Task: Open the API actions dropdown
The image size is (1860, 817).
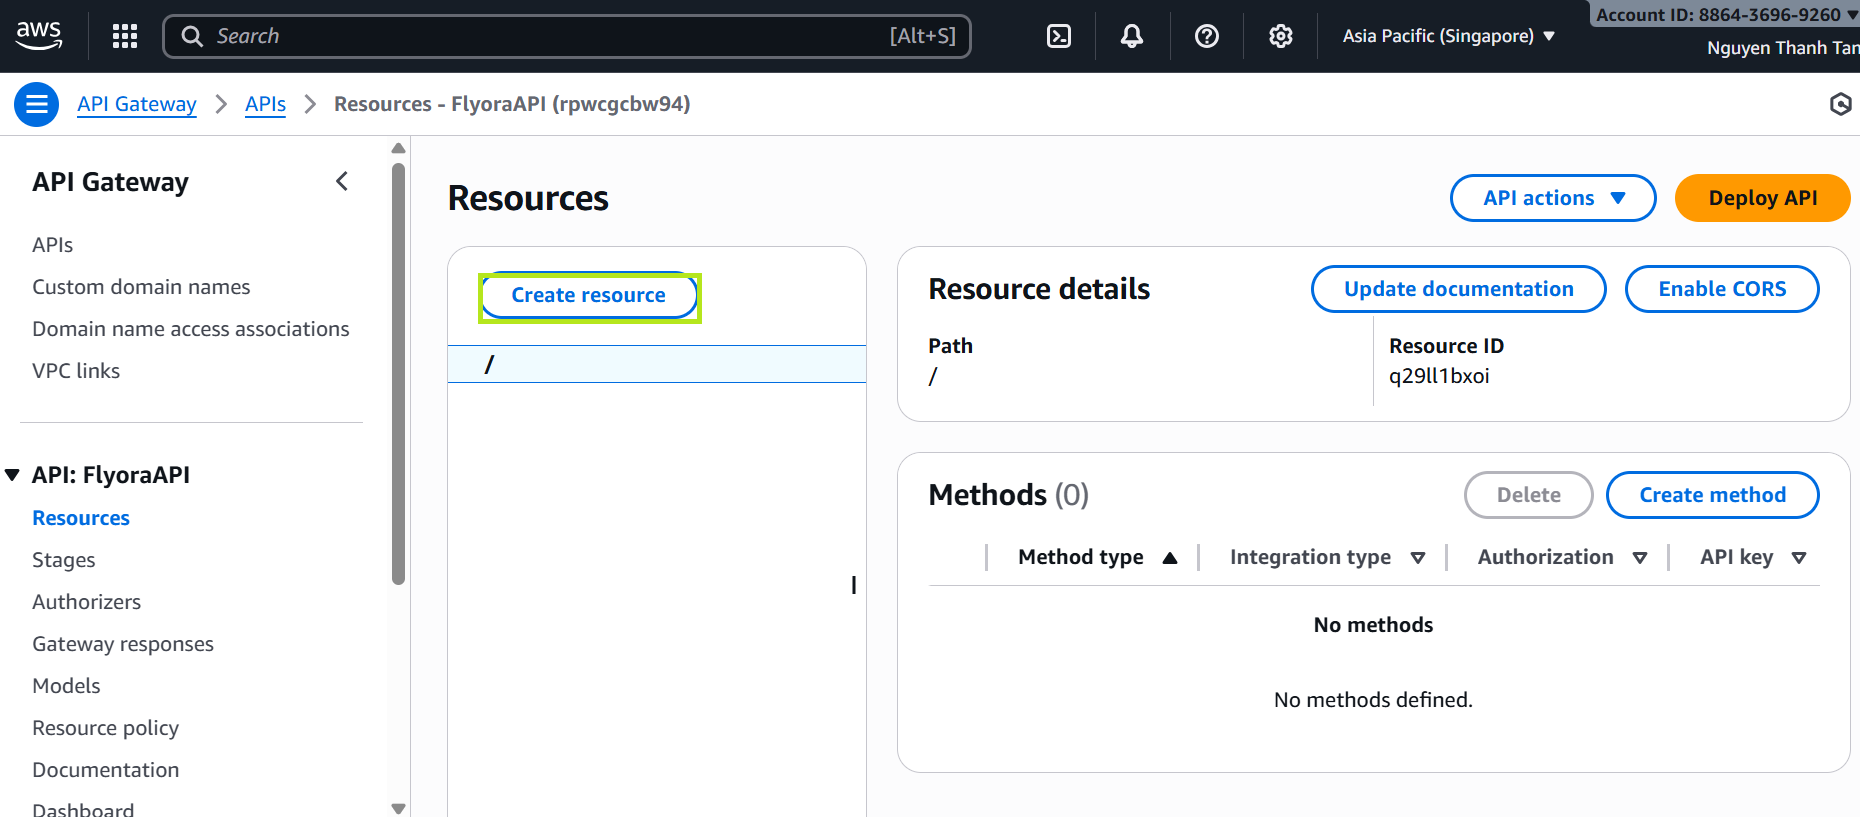Action: coord(1552,198)
